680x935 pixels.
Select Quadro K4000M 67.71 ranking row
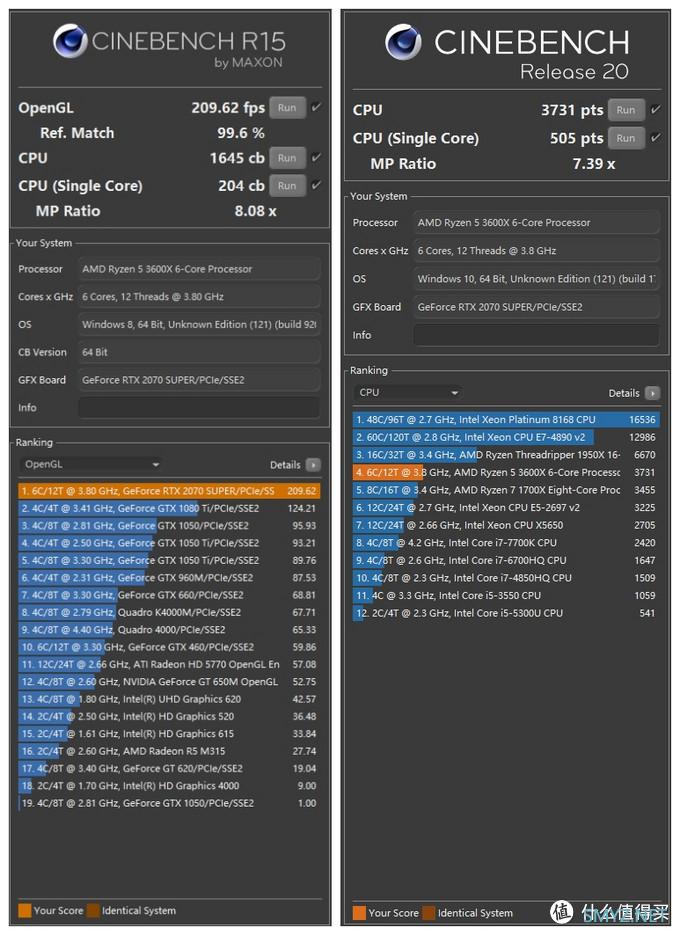click(x=169, y=612)
